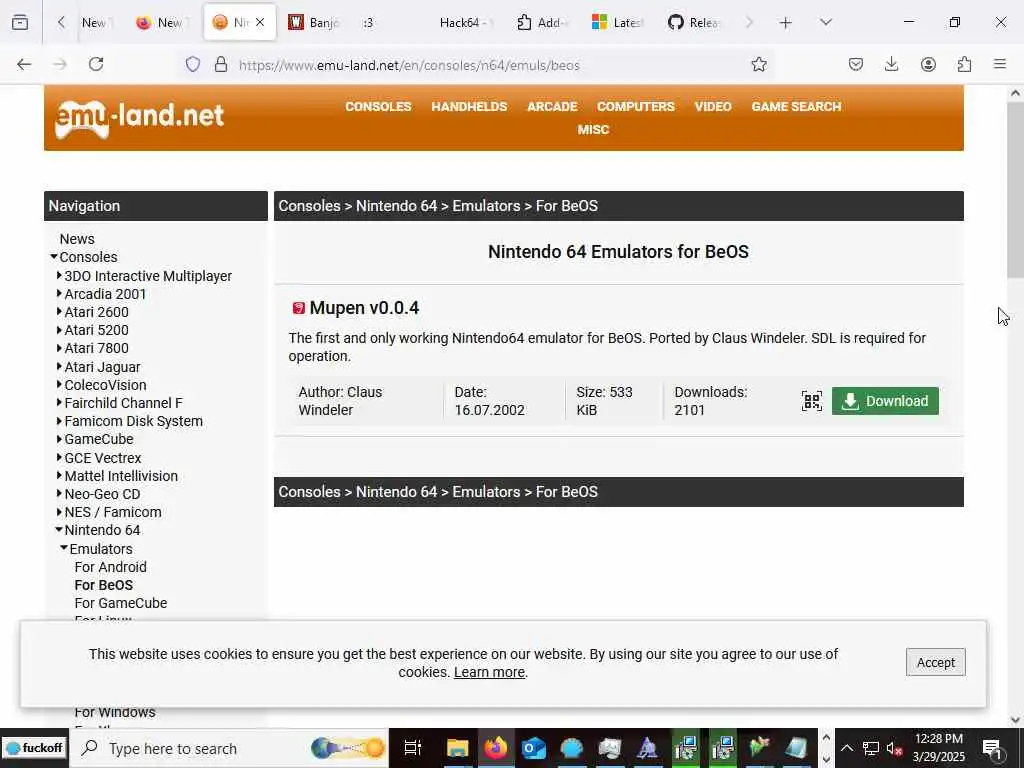1024x768 pixels.
Task: Open the MISC menu item
Action: point(593,129)
